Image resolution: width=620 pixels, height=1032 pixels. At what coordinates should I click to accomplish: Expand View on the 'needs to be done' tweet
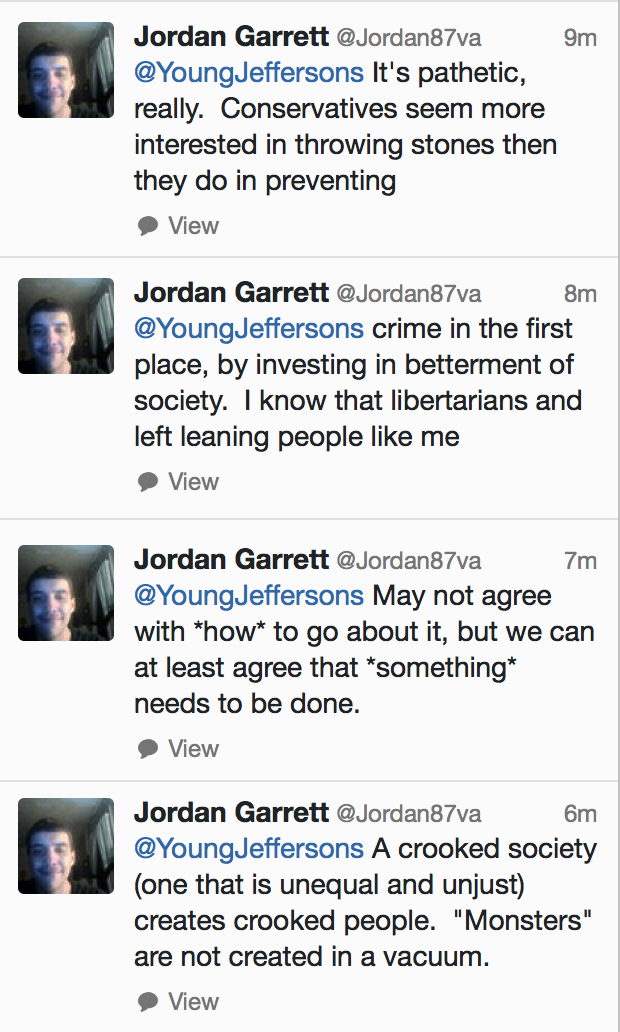pos(193,748)
